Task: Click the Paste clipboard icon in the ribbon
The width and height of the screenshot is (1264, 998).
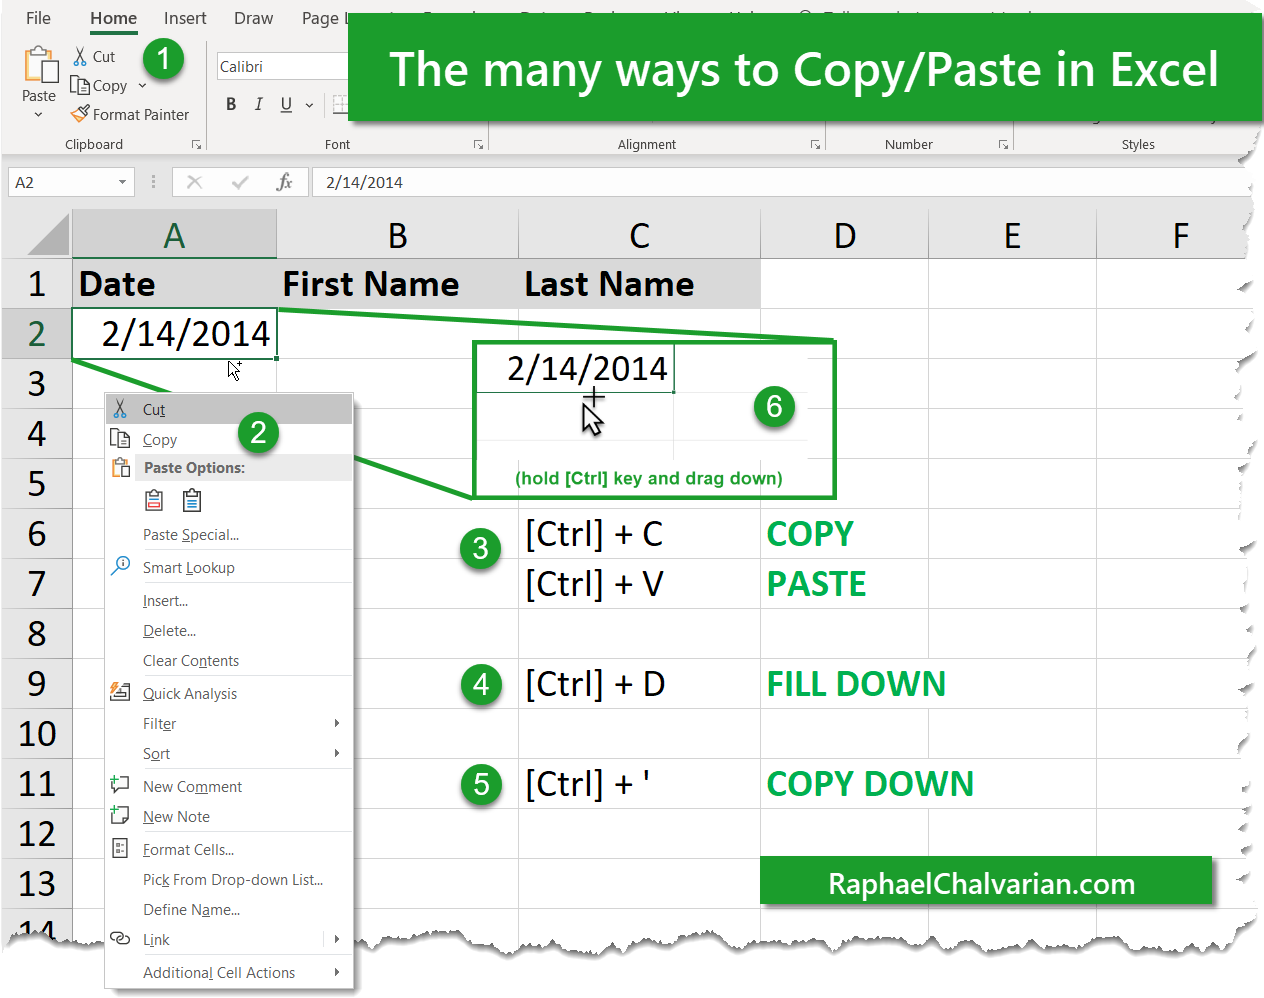Action: pos(40,65)
